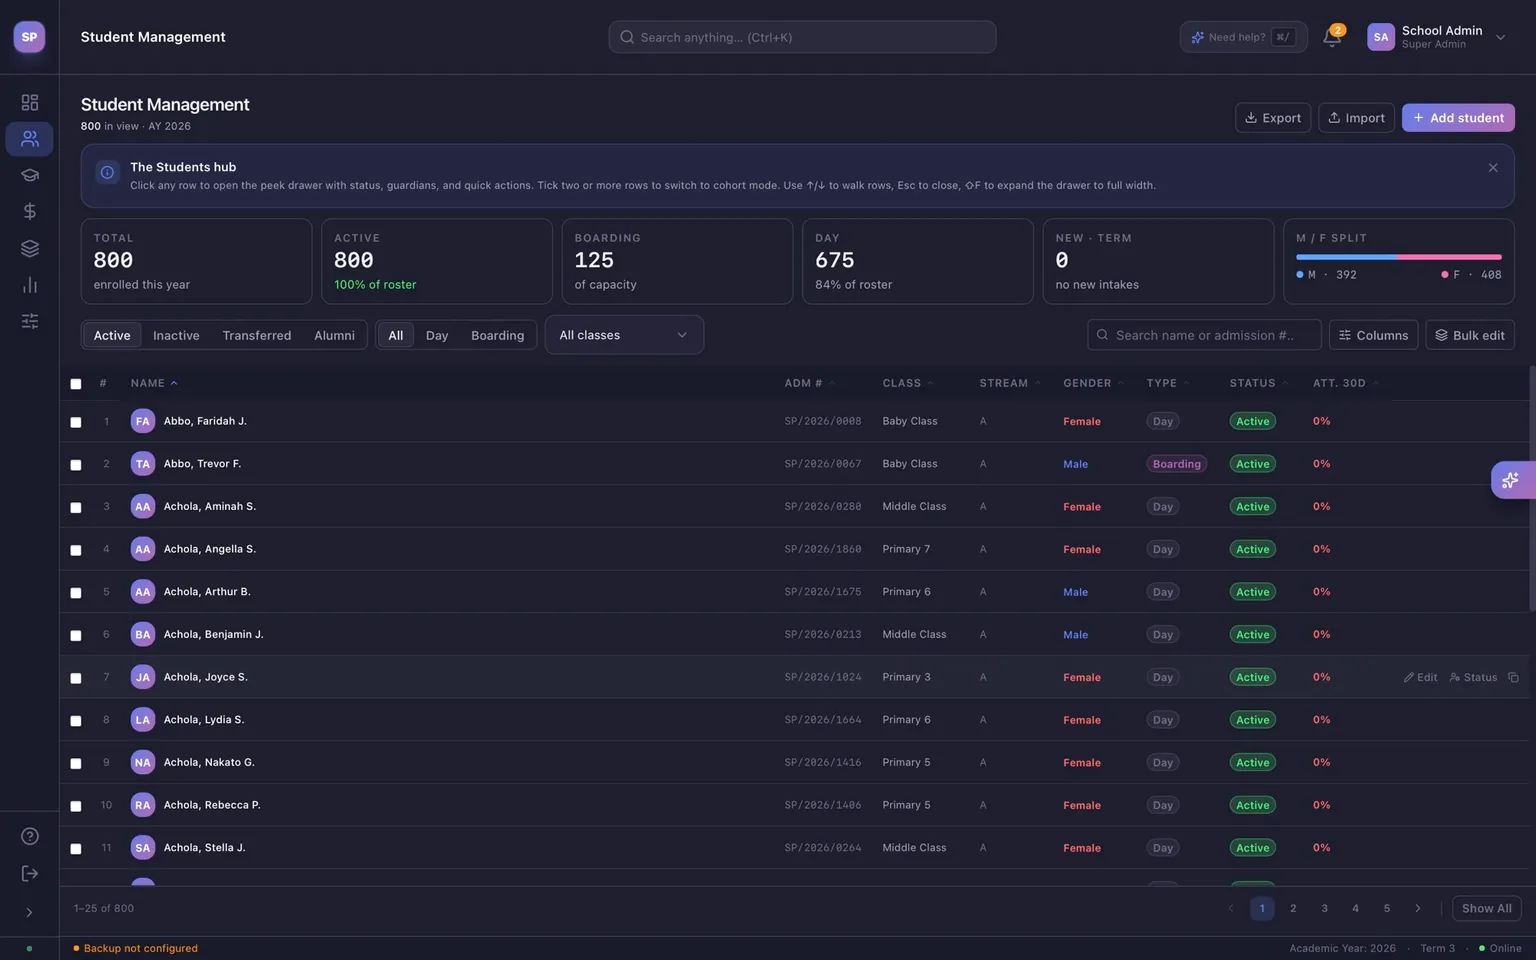Filter students by Boarding type tab

pos(497,335)
